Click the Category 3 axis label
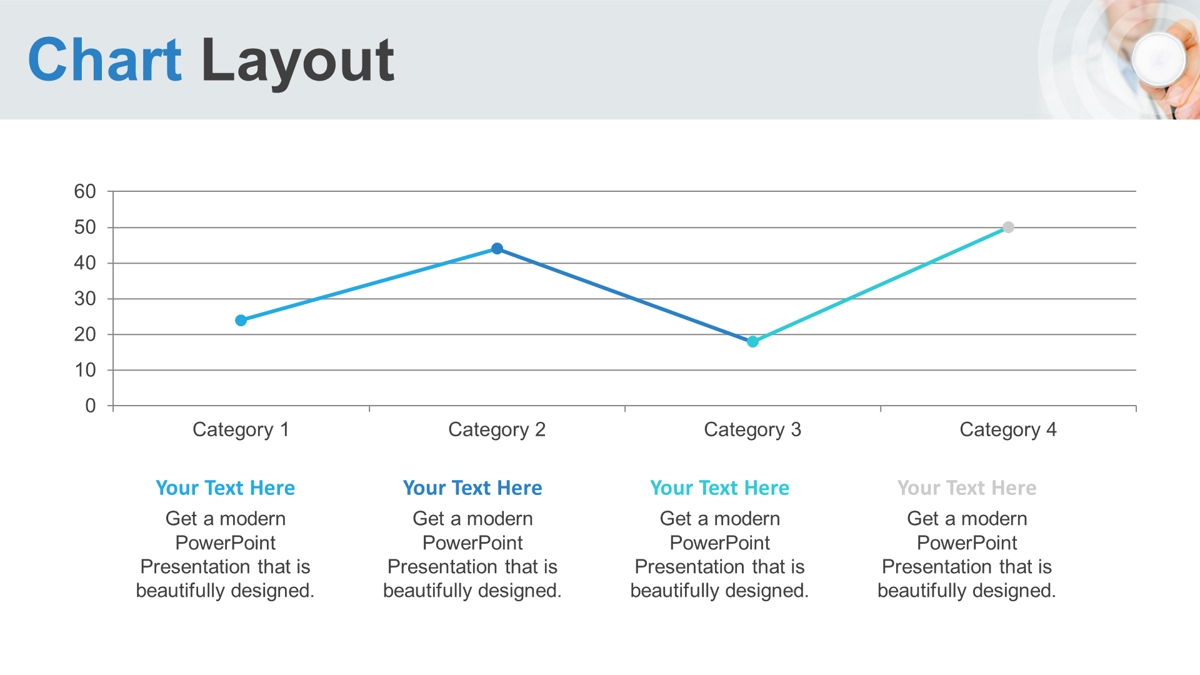The height and width of the screenshot is (675, 1200). point(753,430)
